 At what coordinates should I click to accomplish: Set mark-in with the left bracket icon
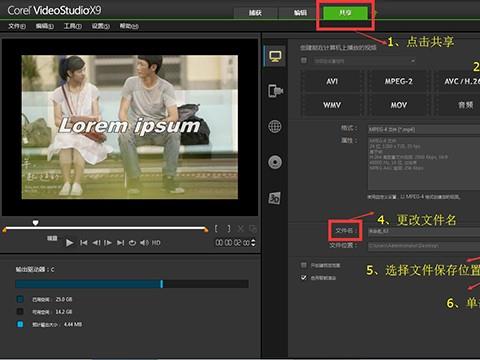pyautogui.click(x=216, y=229)
